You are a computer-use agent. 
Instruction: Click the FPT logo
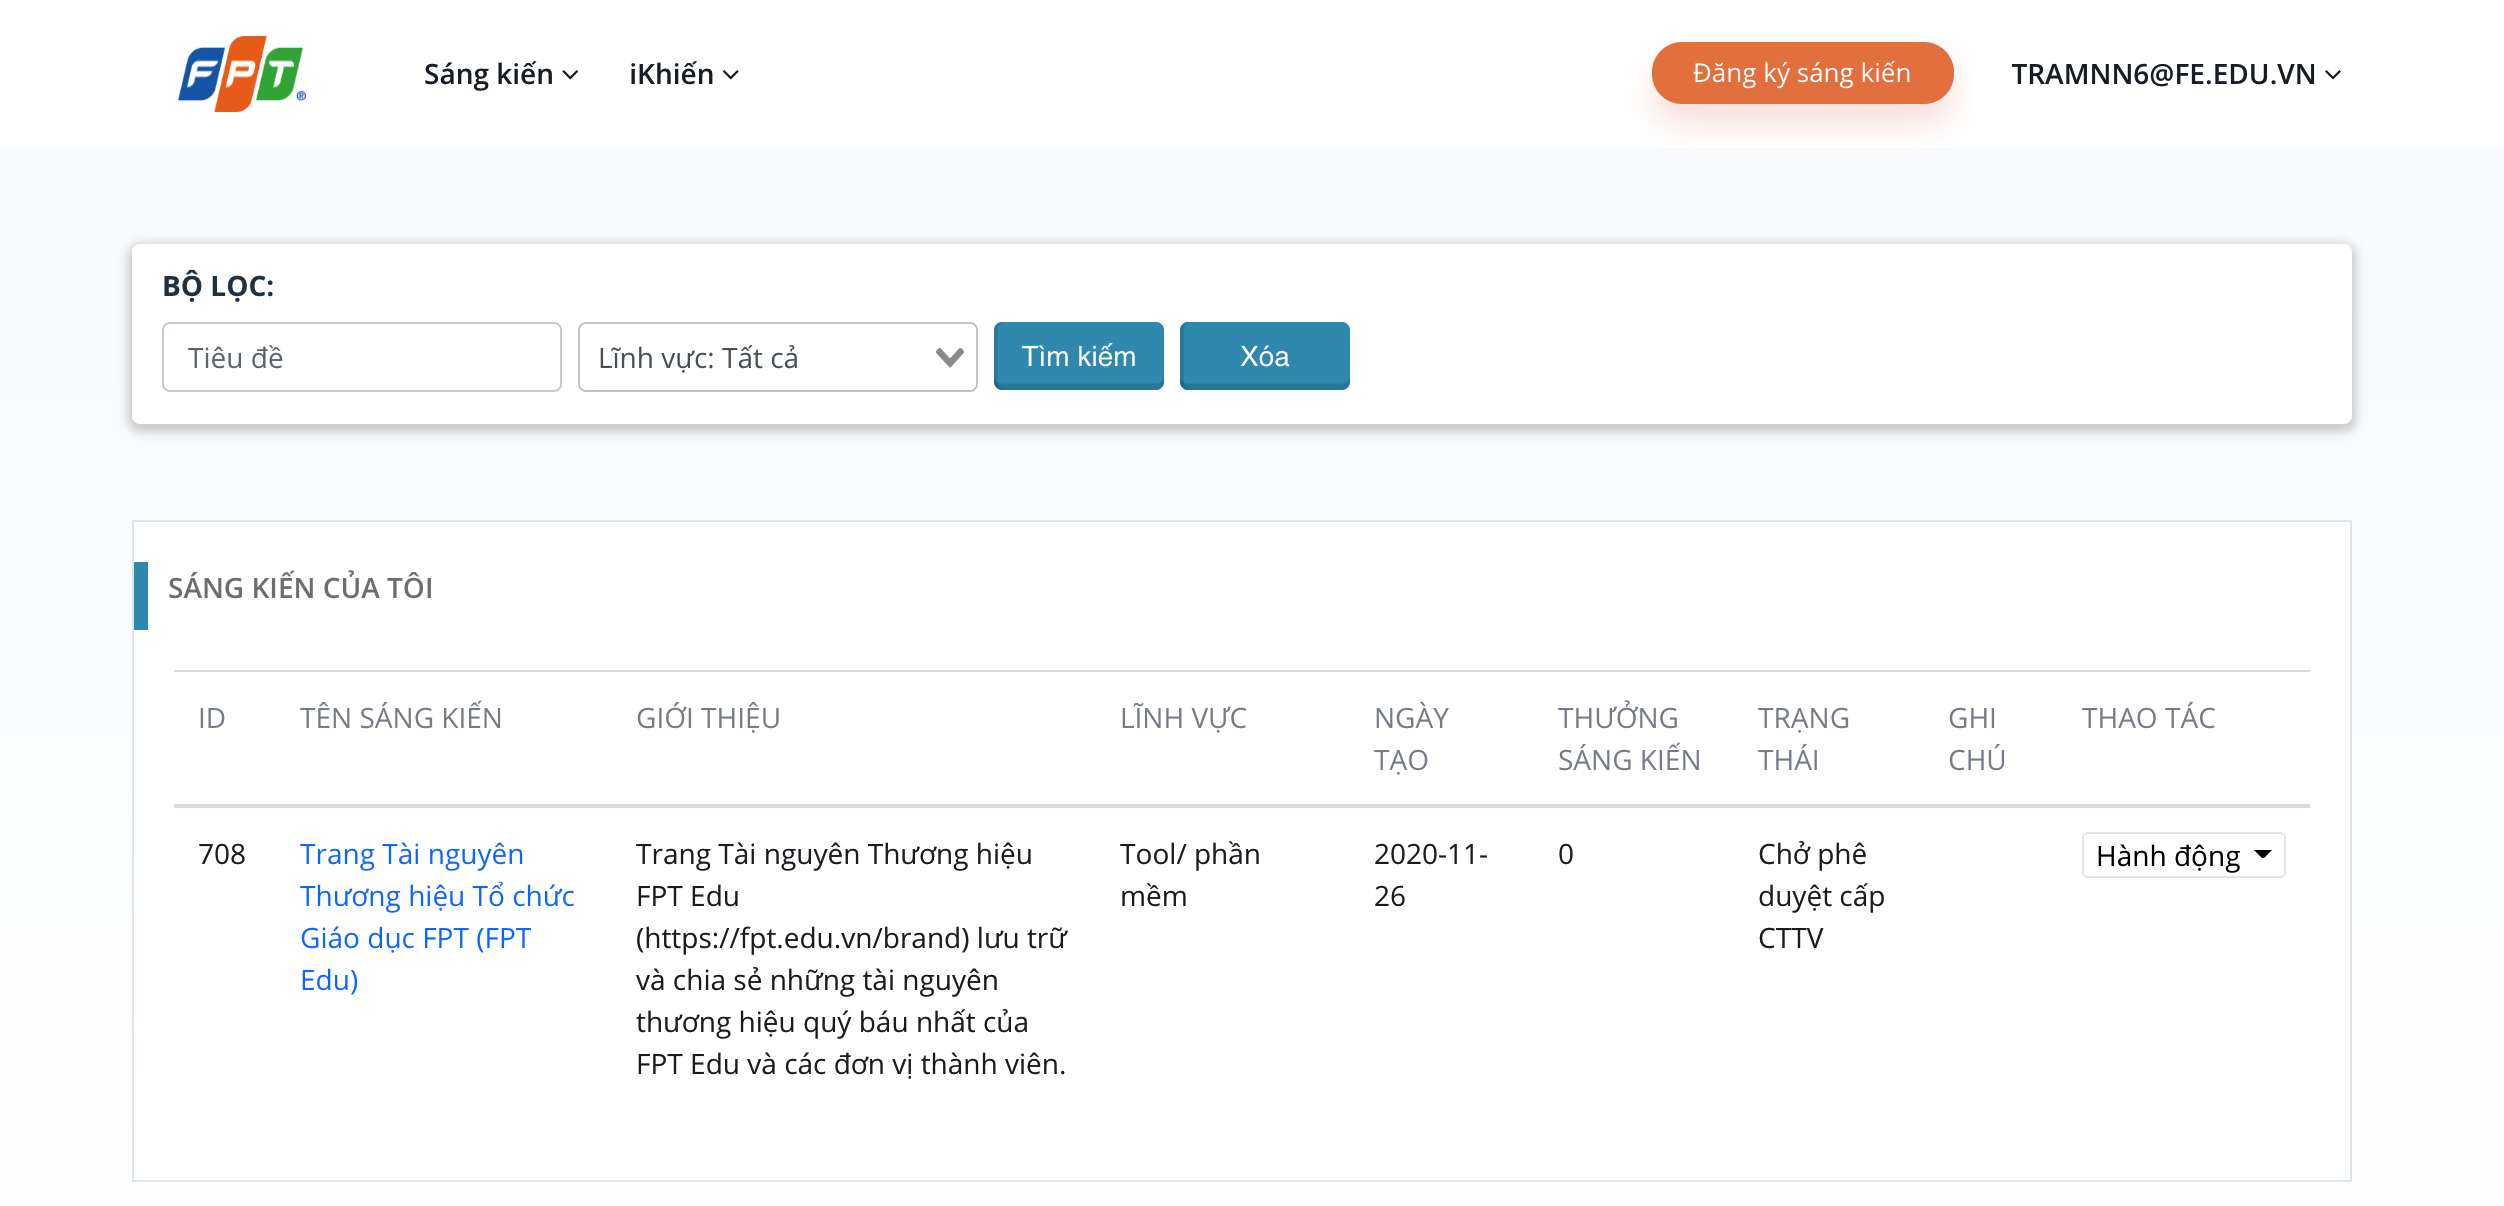coord(241,74)
